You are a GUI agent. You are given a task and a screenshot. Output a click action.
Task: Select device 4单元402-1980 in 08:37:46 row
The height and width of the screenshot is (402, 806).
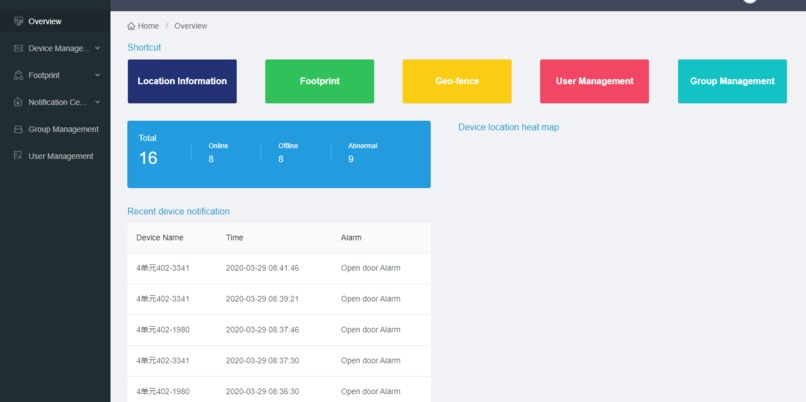(x=163, y=330)
